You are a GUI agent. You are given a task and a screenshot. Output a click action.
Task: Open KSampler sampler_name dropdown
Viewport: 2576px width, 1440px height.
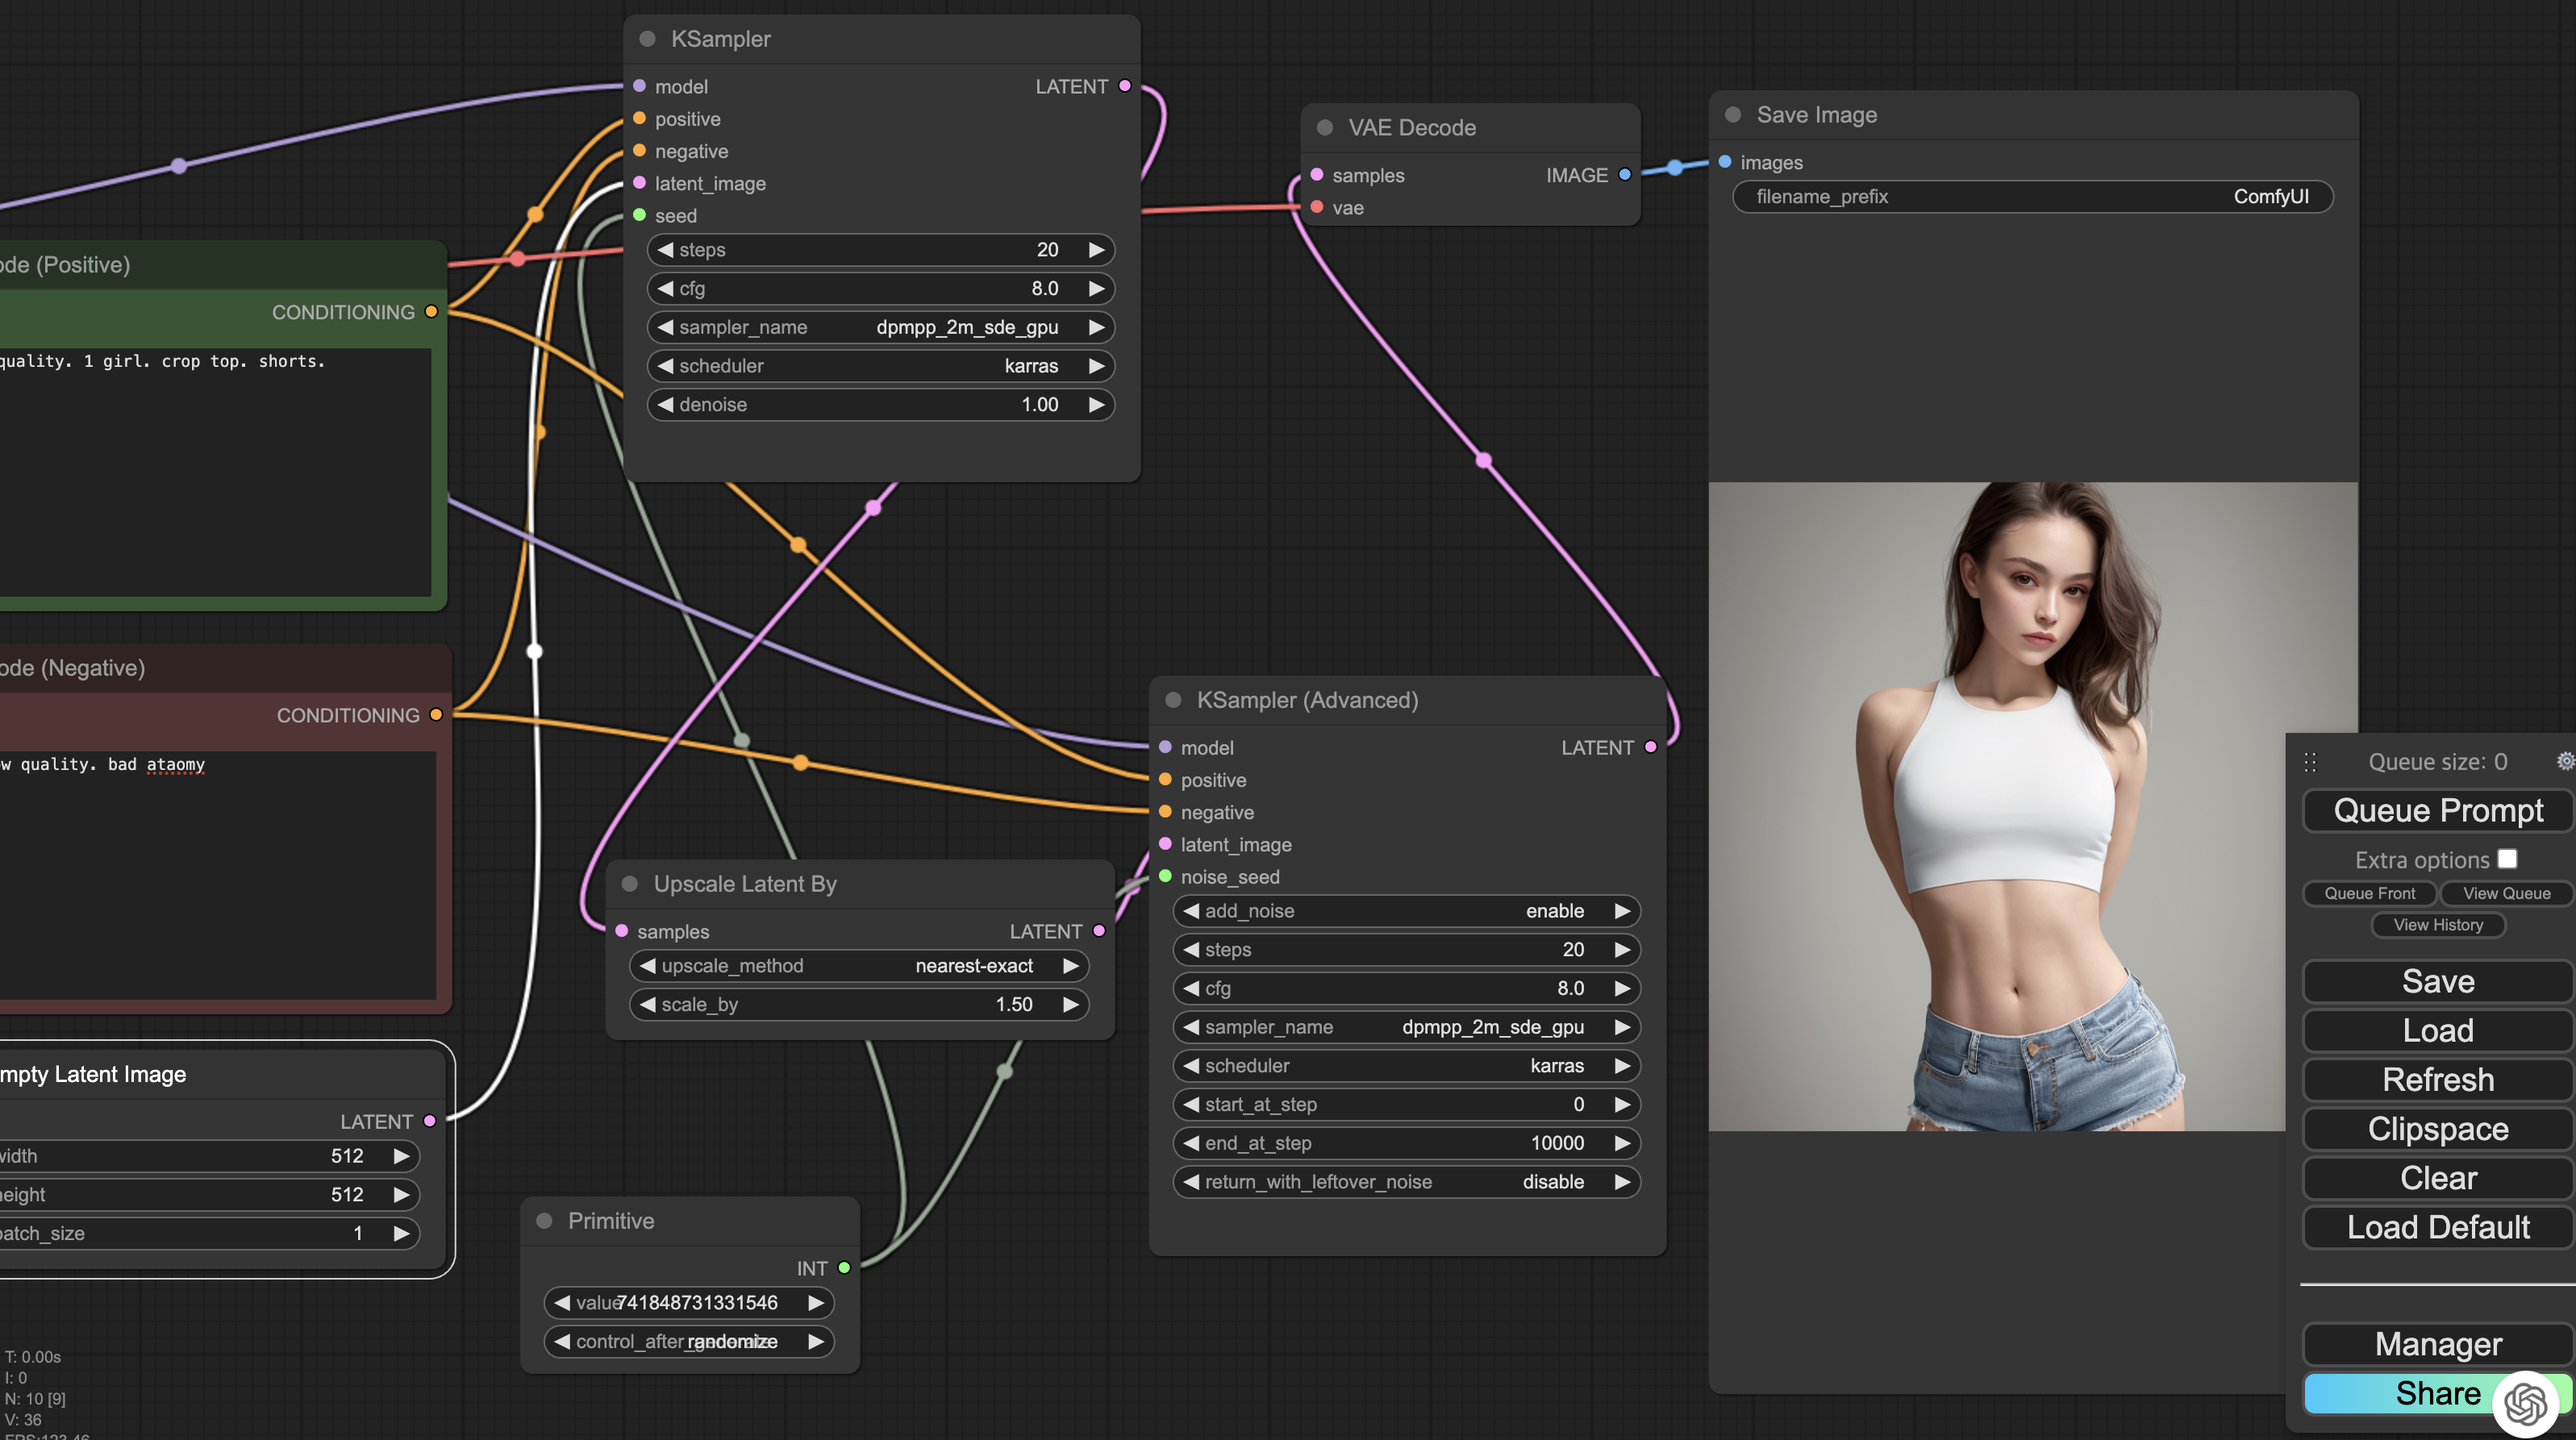(880, 328)
